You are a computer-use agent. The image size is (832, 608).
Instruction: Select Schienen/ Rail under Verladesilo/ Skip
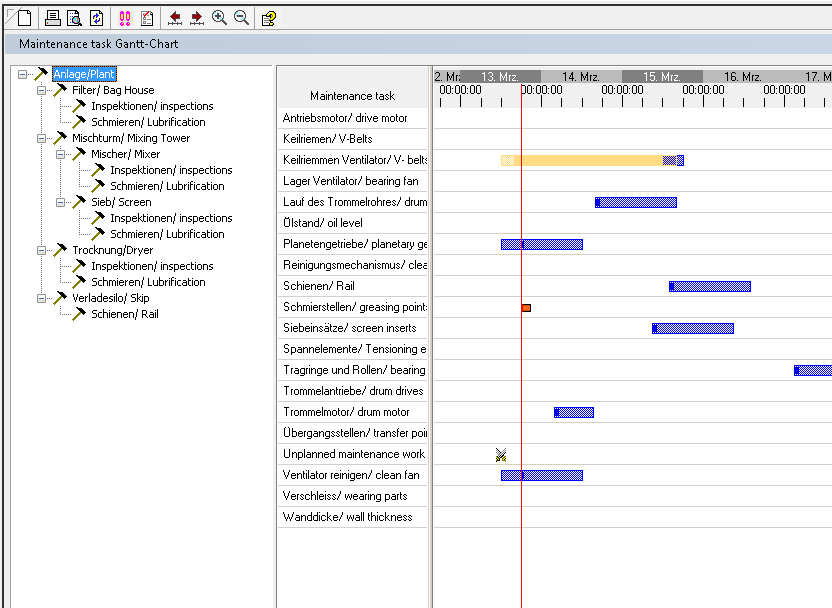(125, 314)
